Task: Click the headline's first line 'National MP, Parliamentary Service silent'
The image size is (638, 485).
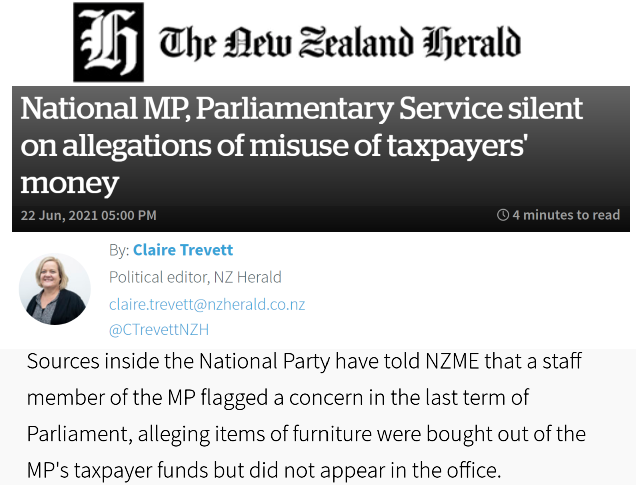Action: click(x=301, y=111)
